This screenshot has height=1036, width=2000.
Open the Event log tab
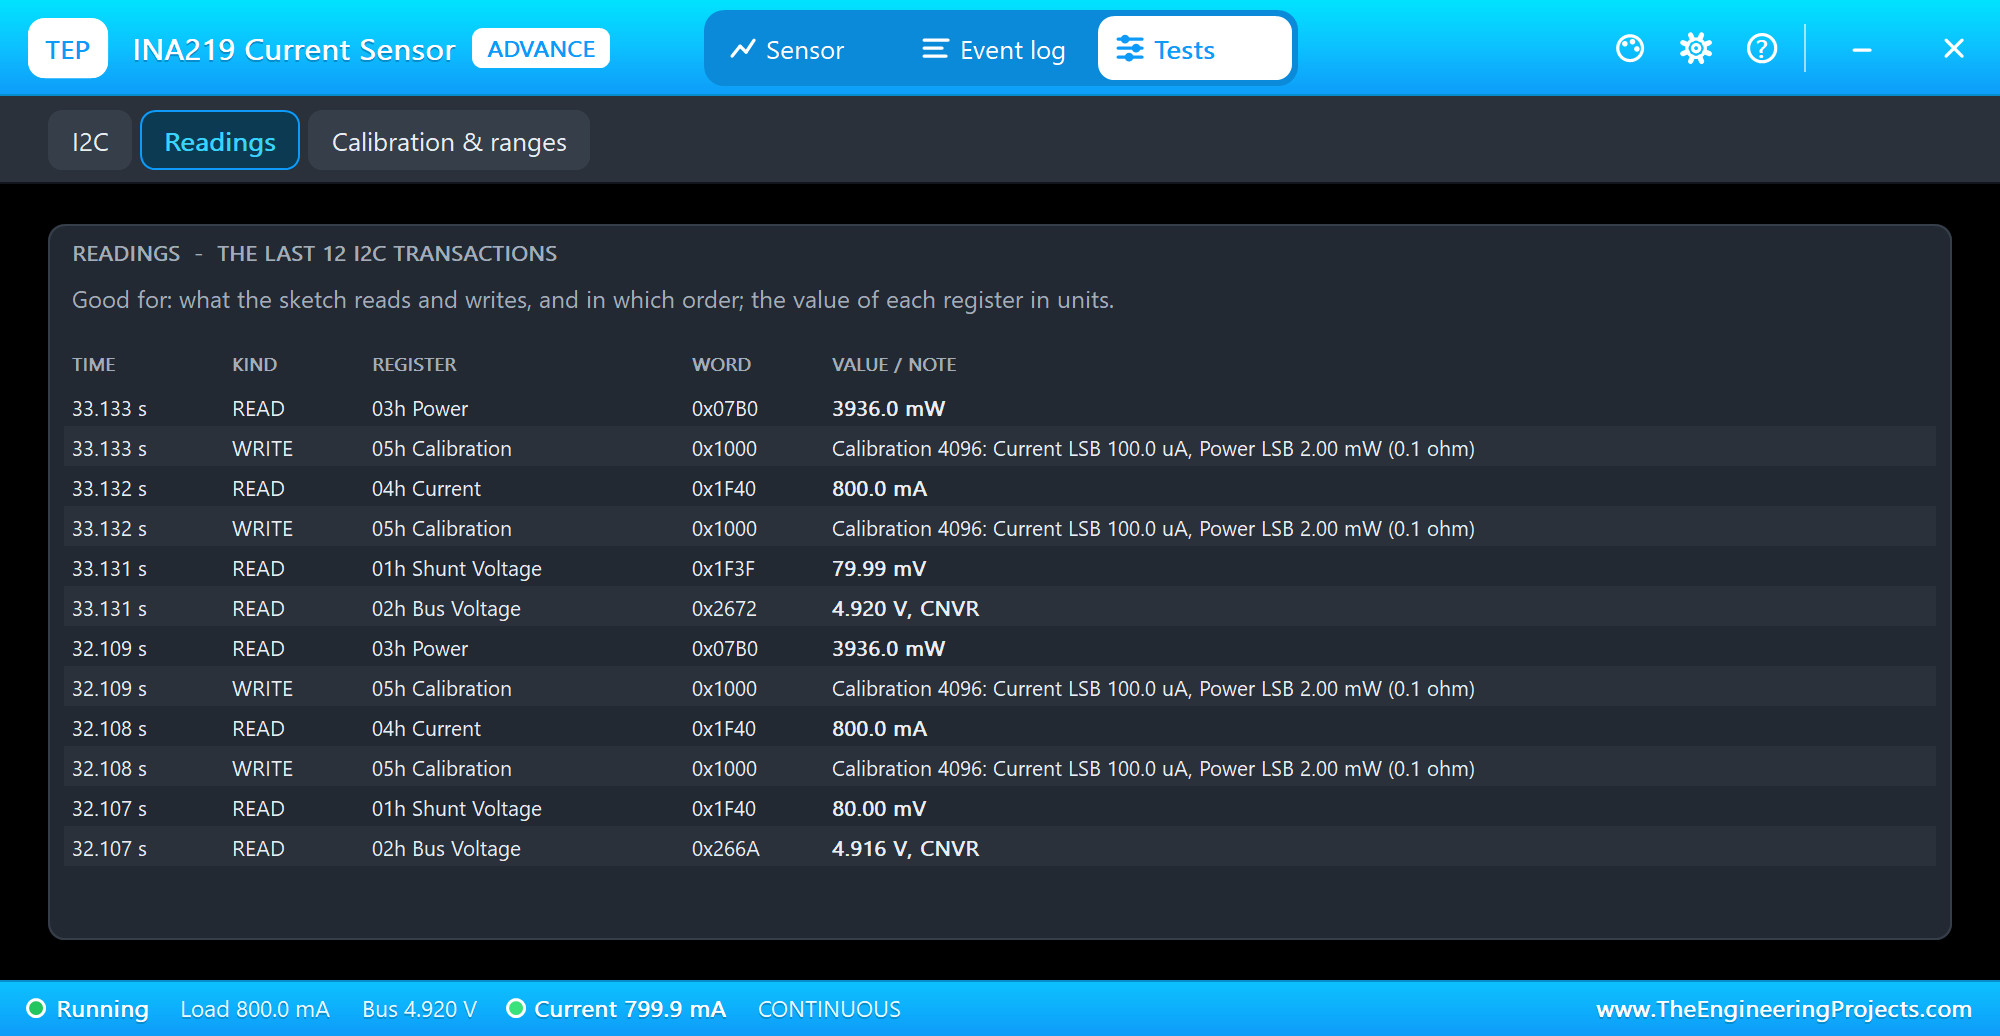pyautogui.click(x=993, y=49)
